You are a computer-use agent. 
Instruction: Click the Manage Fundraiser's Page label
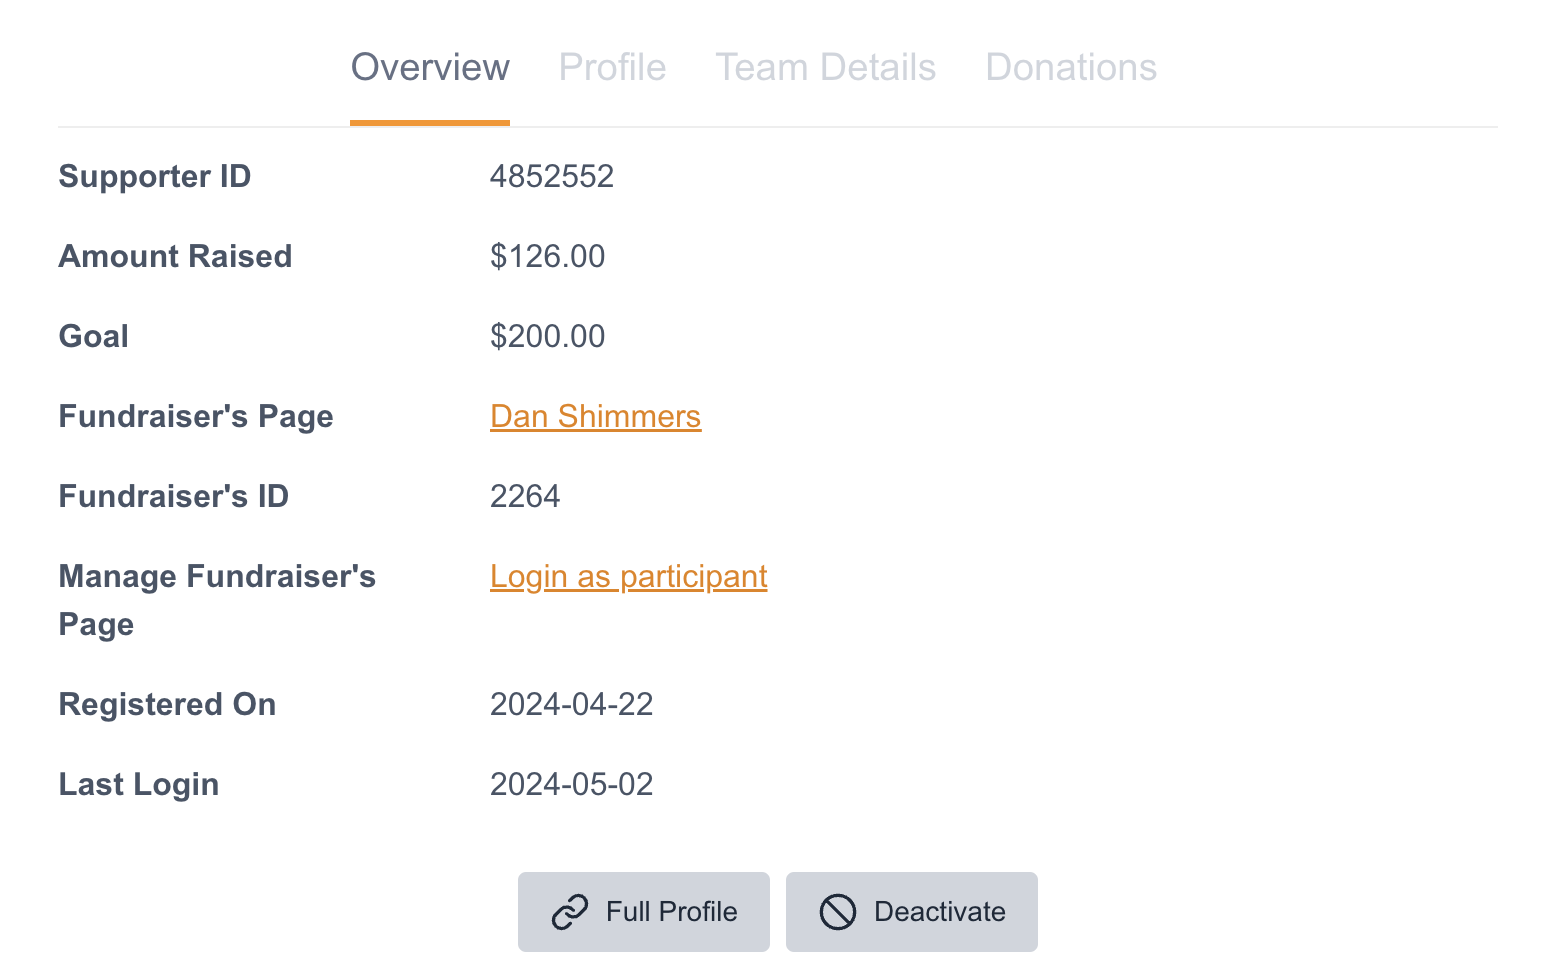[216, 600]
